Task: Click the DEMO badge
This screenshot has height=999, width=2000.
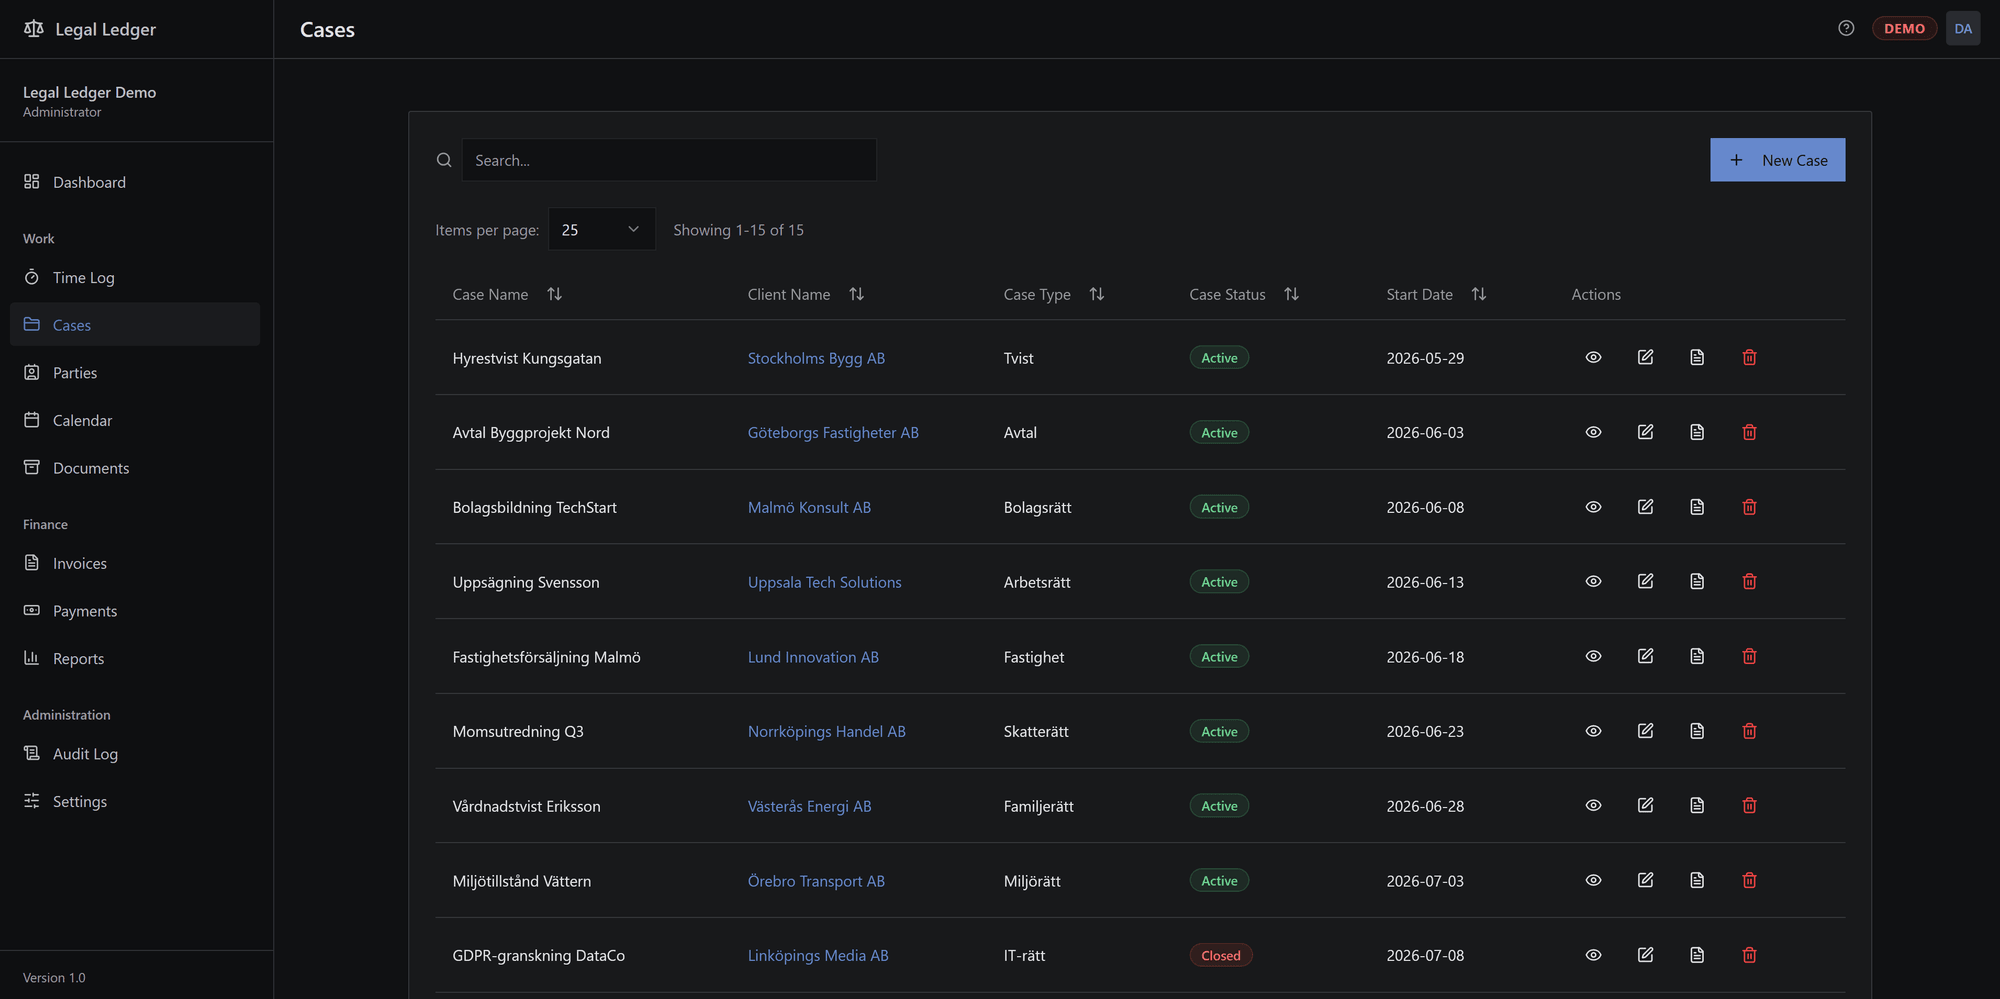Action: 1904,28
